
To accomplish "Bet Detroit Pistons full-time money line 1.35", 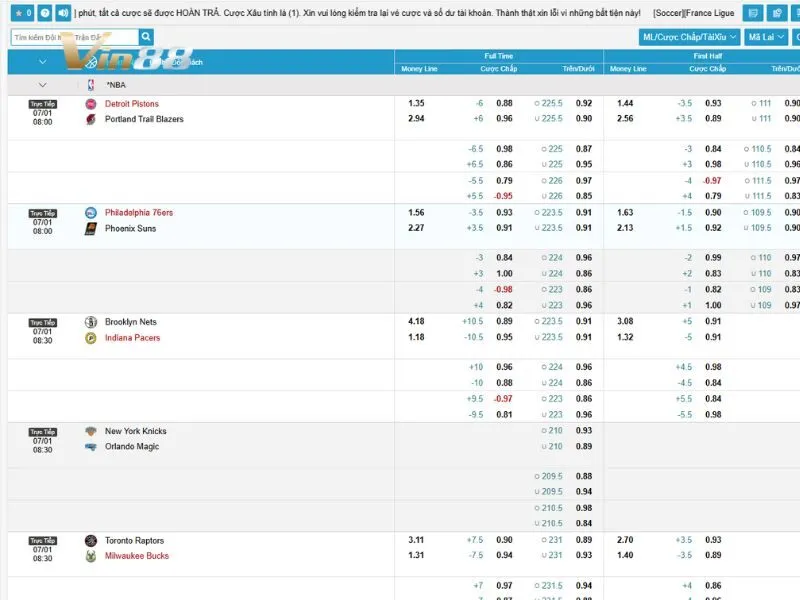I will [416, 103].
